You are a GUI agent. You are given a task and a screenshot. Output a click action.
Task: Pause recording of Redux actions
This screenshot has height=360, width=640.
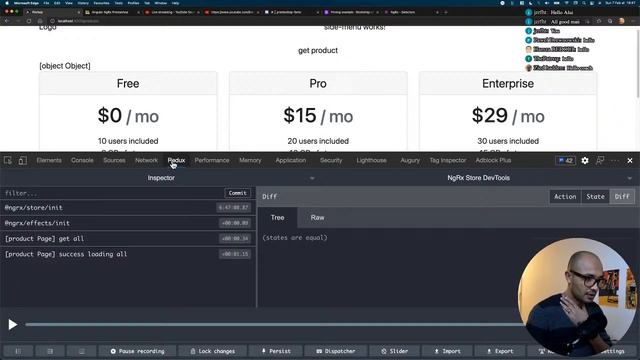tap(137, 351)
